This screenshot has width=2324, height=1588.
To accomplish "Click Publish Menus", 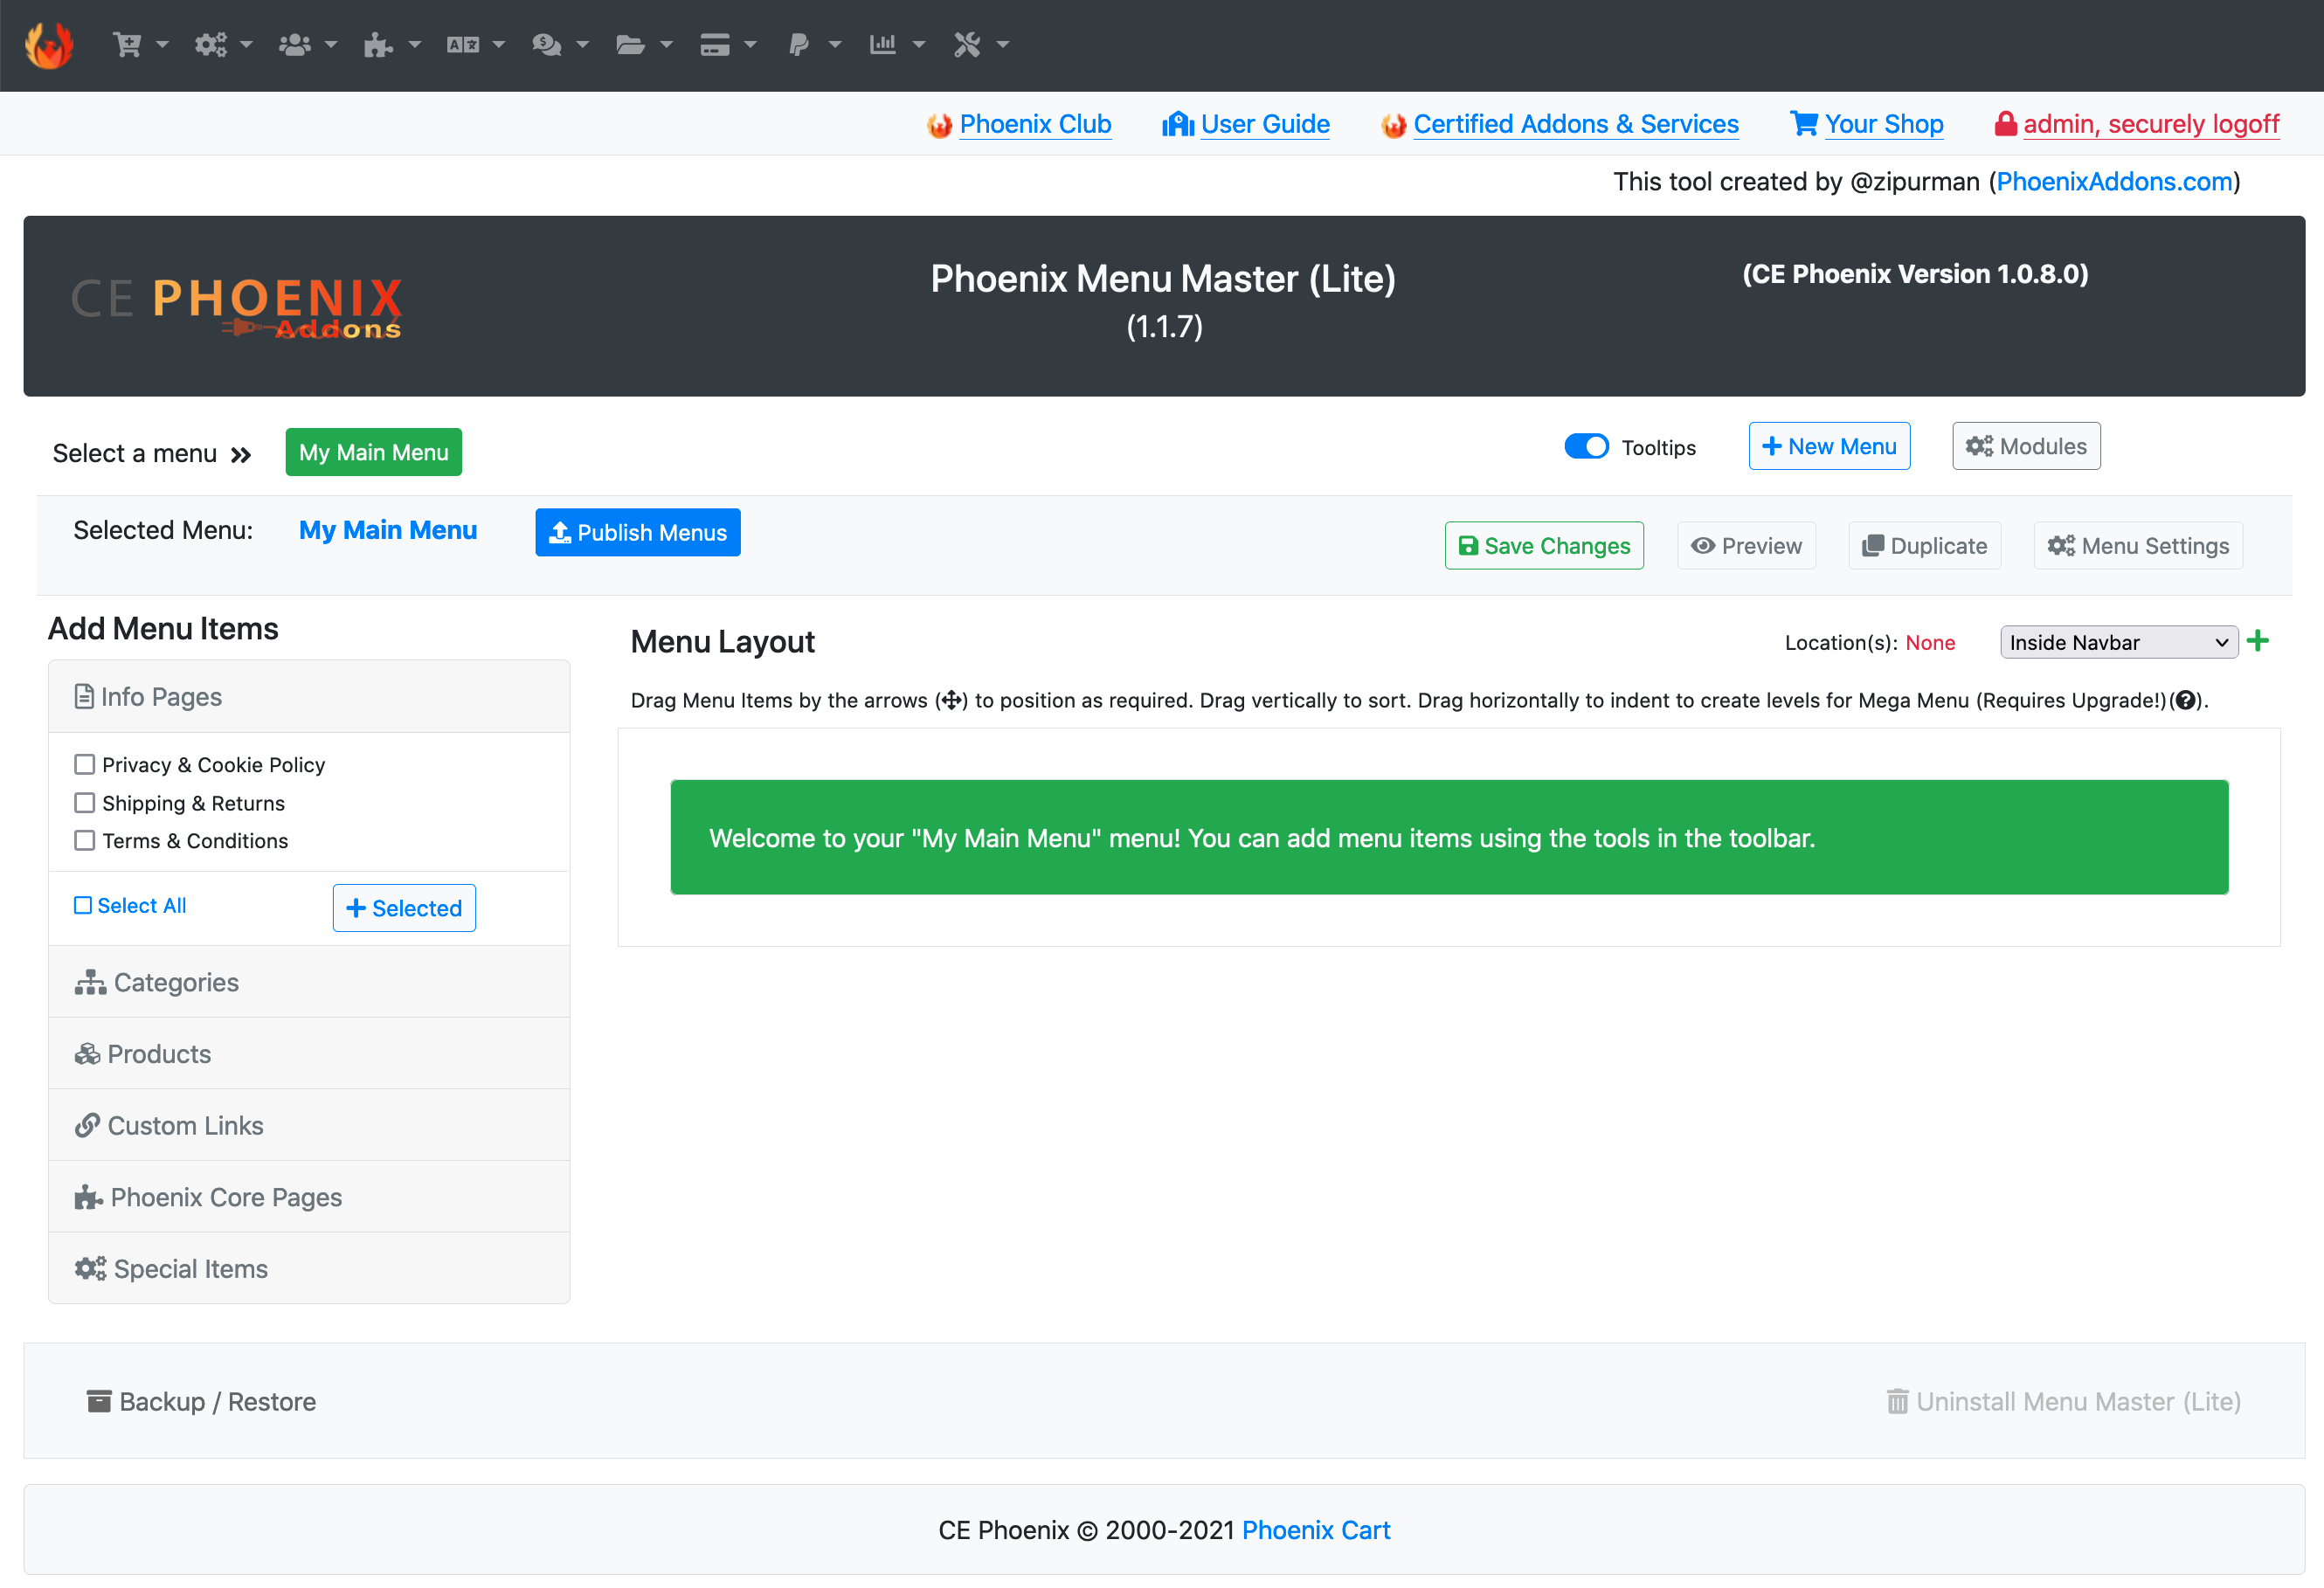I will (x=638, y=532).
